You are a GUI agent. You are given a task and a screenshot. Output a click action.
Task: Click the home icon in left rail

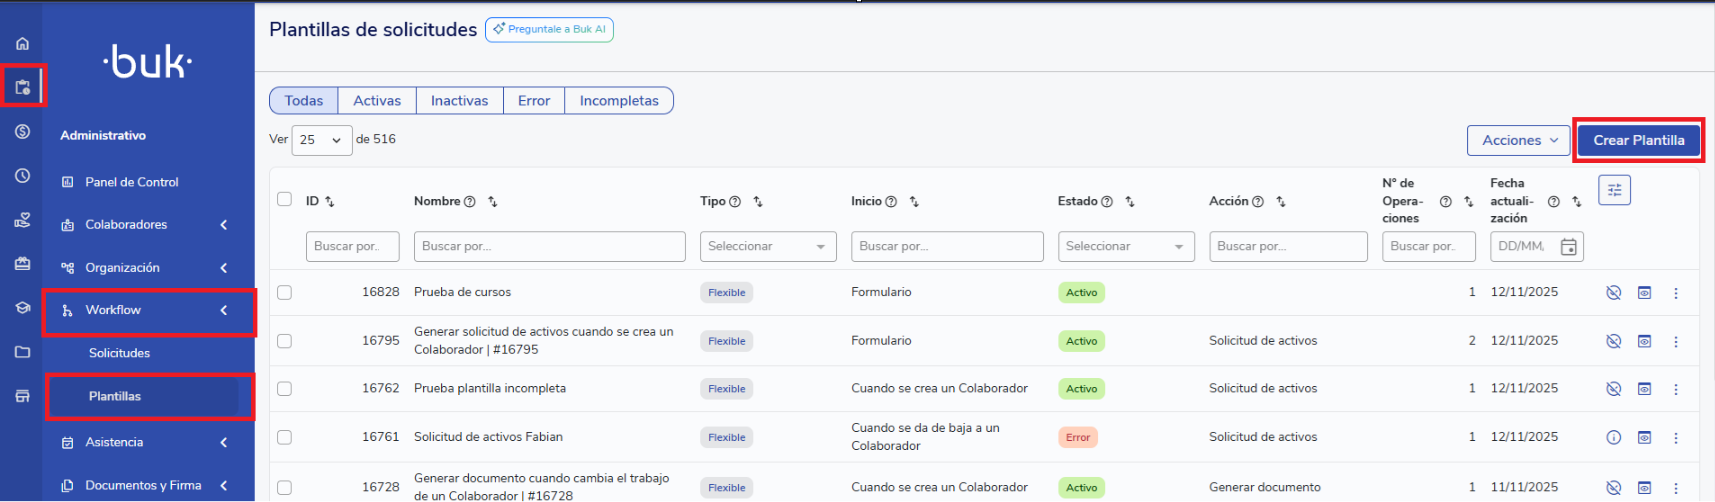click(x=22, y=43)
